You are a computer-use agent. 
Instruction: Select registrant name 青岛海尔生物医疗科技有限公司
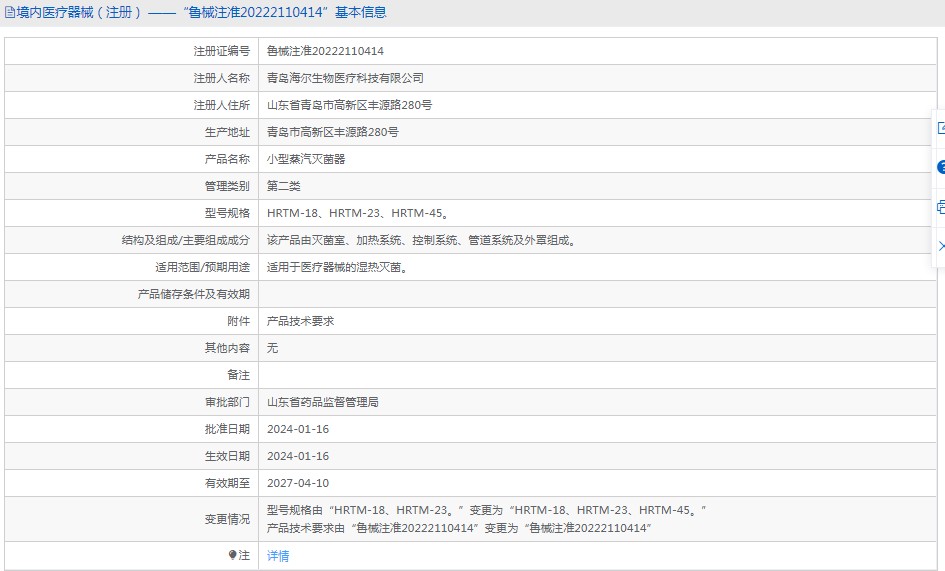tap(345, 78)
